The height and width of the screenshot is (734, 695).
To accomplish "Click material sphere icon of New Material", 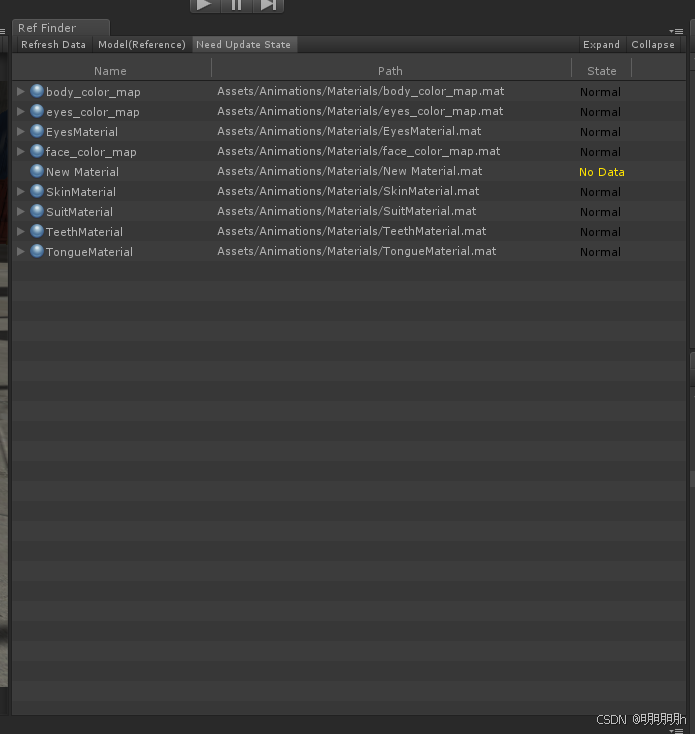I will tap(37, 171).
